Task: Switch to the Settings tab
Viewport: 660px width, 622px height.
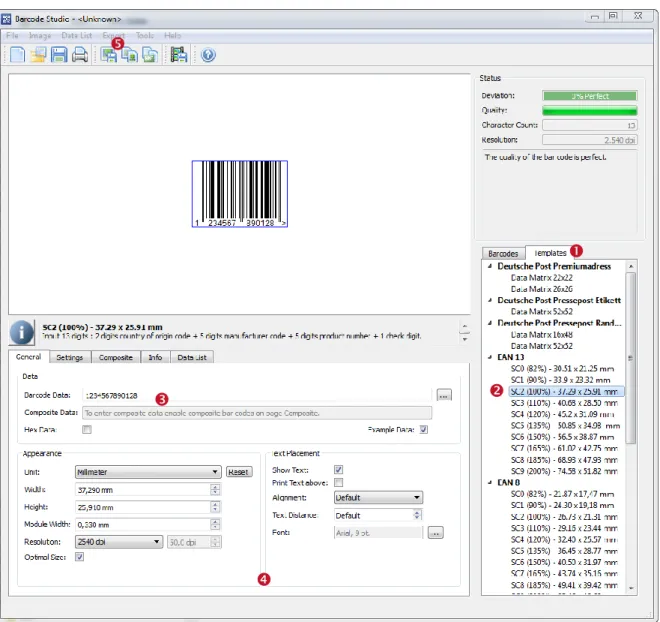Action: [70, 357]
